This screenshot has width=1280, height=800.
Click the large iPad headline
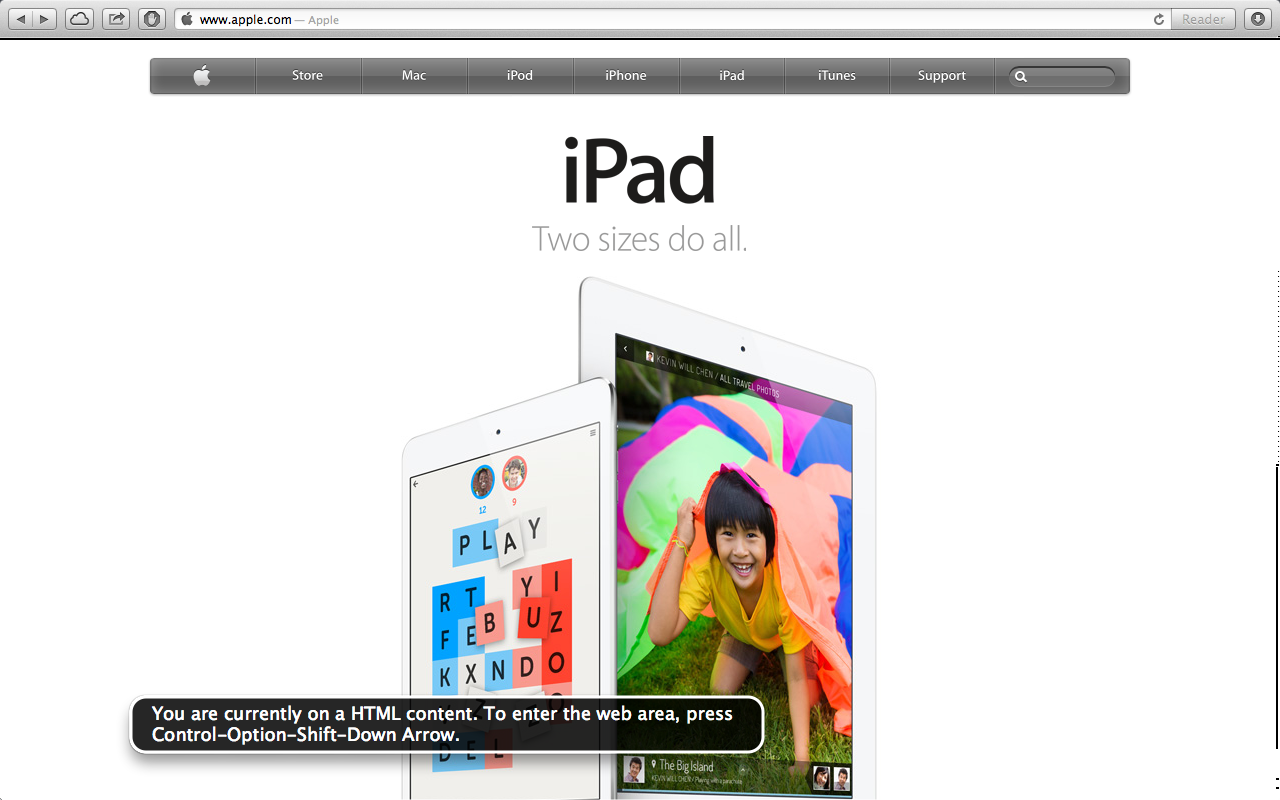click(x=640, y=170)
